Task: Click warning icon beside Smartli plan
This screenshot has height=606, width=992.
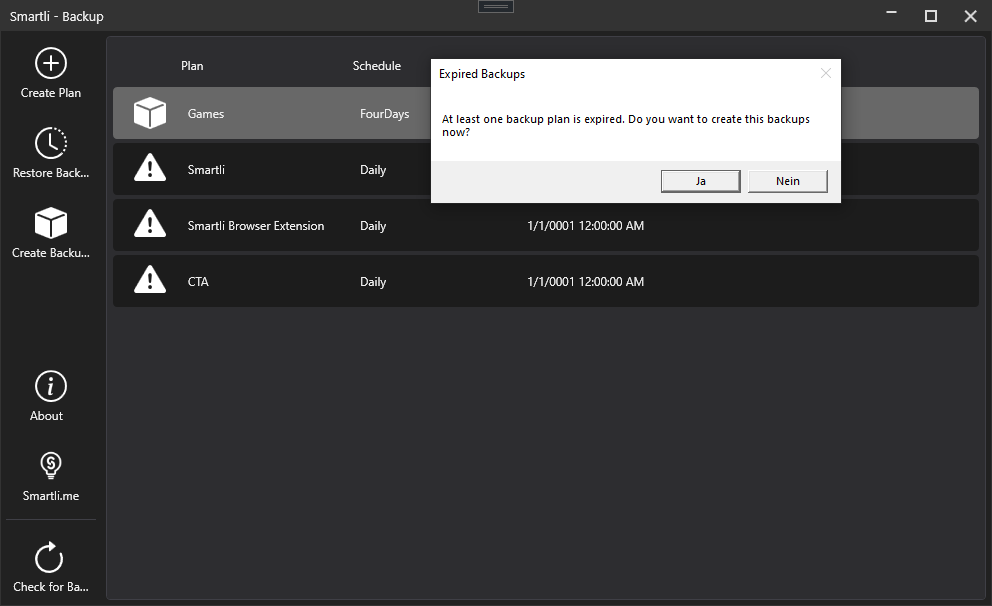Action: coord(150,169)
